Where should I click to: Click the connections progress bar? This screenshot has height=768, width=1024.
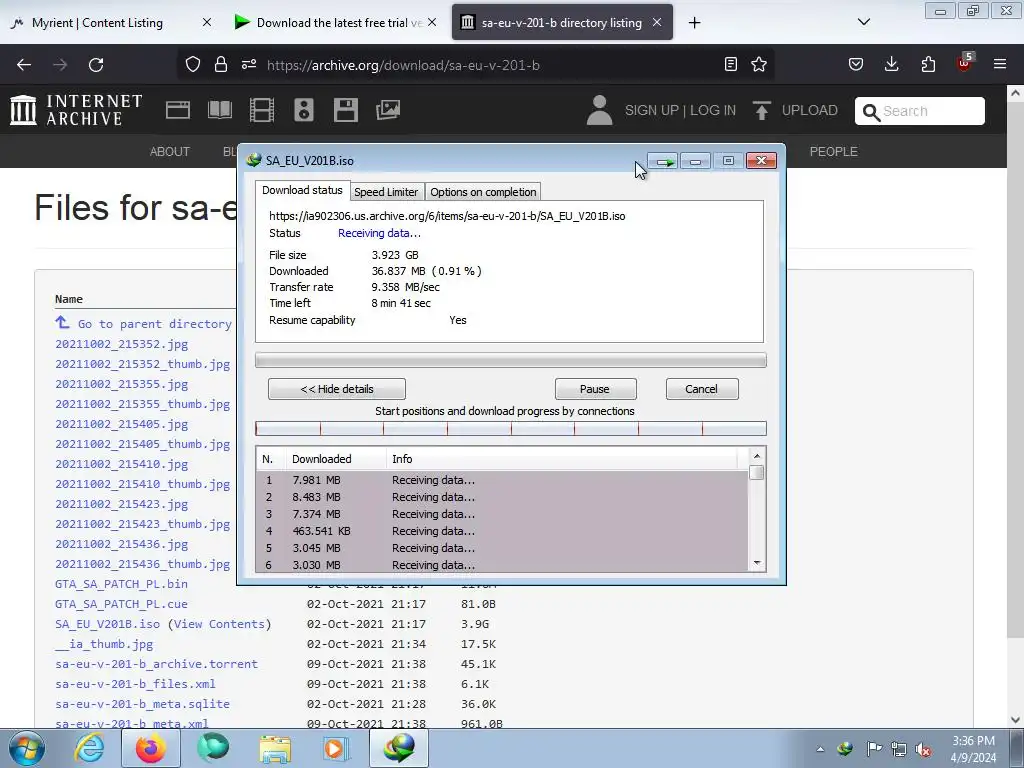(511, 428)
